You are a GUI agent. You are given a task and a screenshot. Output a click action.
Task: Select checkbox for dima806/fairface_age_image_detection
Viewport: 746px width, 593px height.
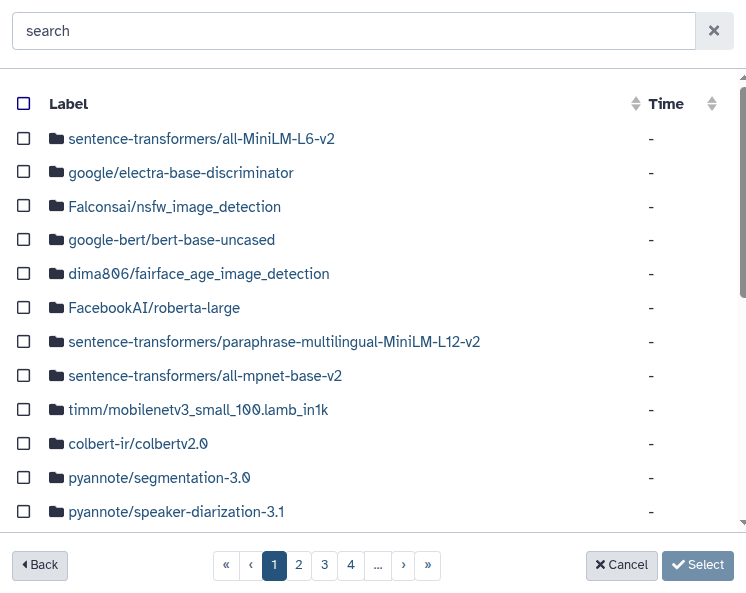coord(23,274)
